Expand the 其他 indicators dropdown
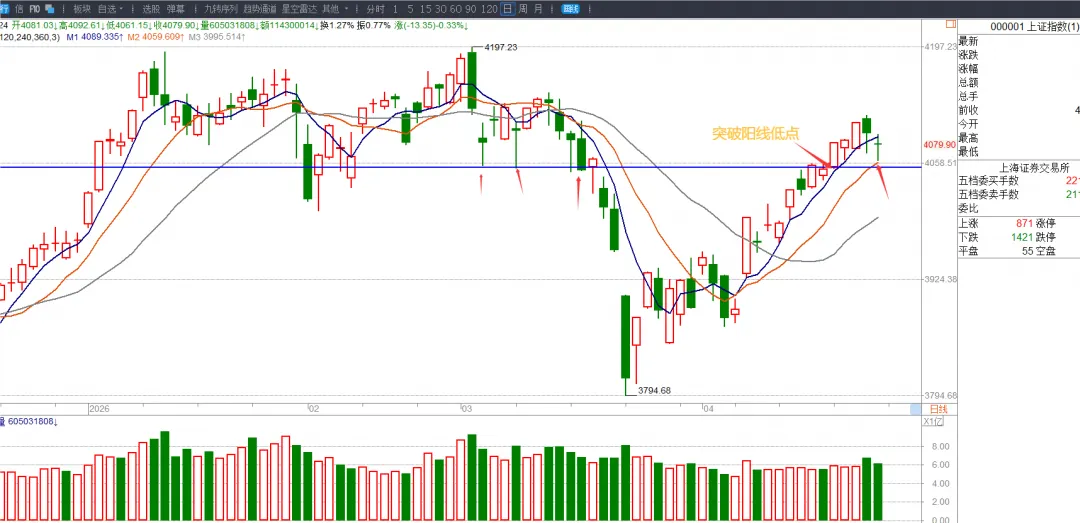 pyautogui.click(x=335, y=9)
